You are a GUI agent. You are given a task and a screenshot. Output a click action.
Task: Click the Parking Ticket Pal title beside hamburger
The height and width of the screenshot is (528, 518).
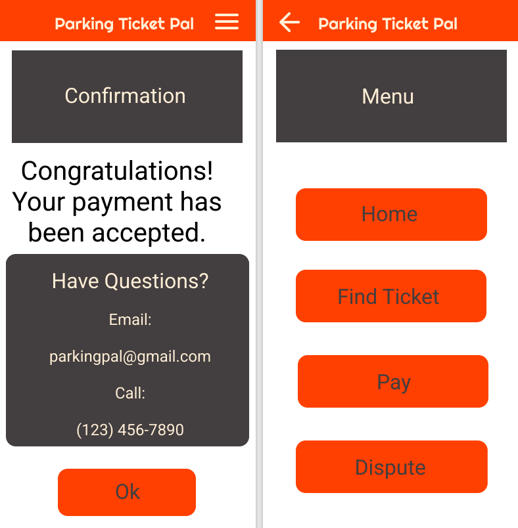pos(124,24)
